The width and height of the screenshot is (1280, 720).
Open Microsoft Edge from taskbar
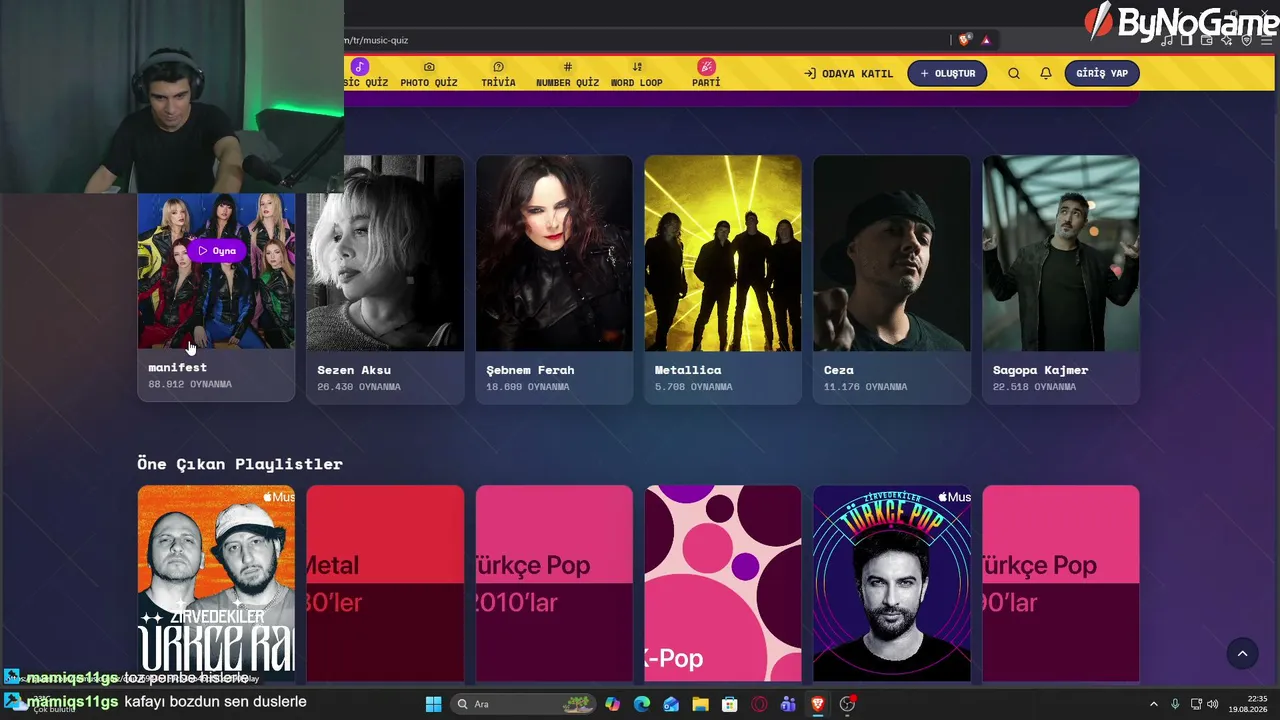click(642, 704)
